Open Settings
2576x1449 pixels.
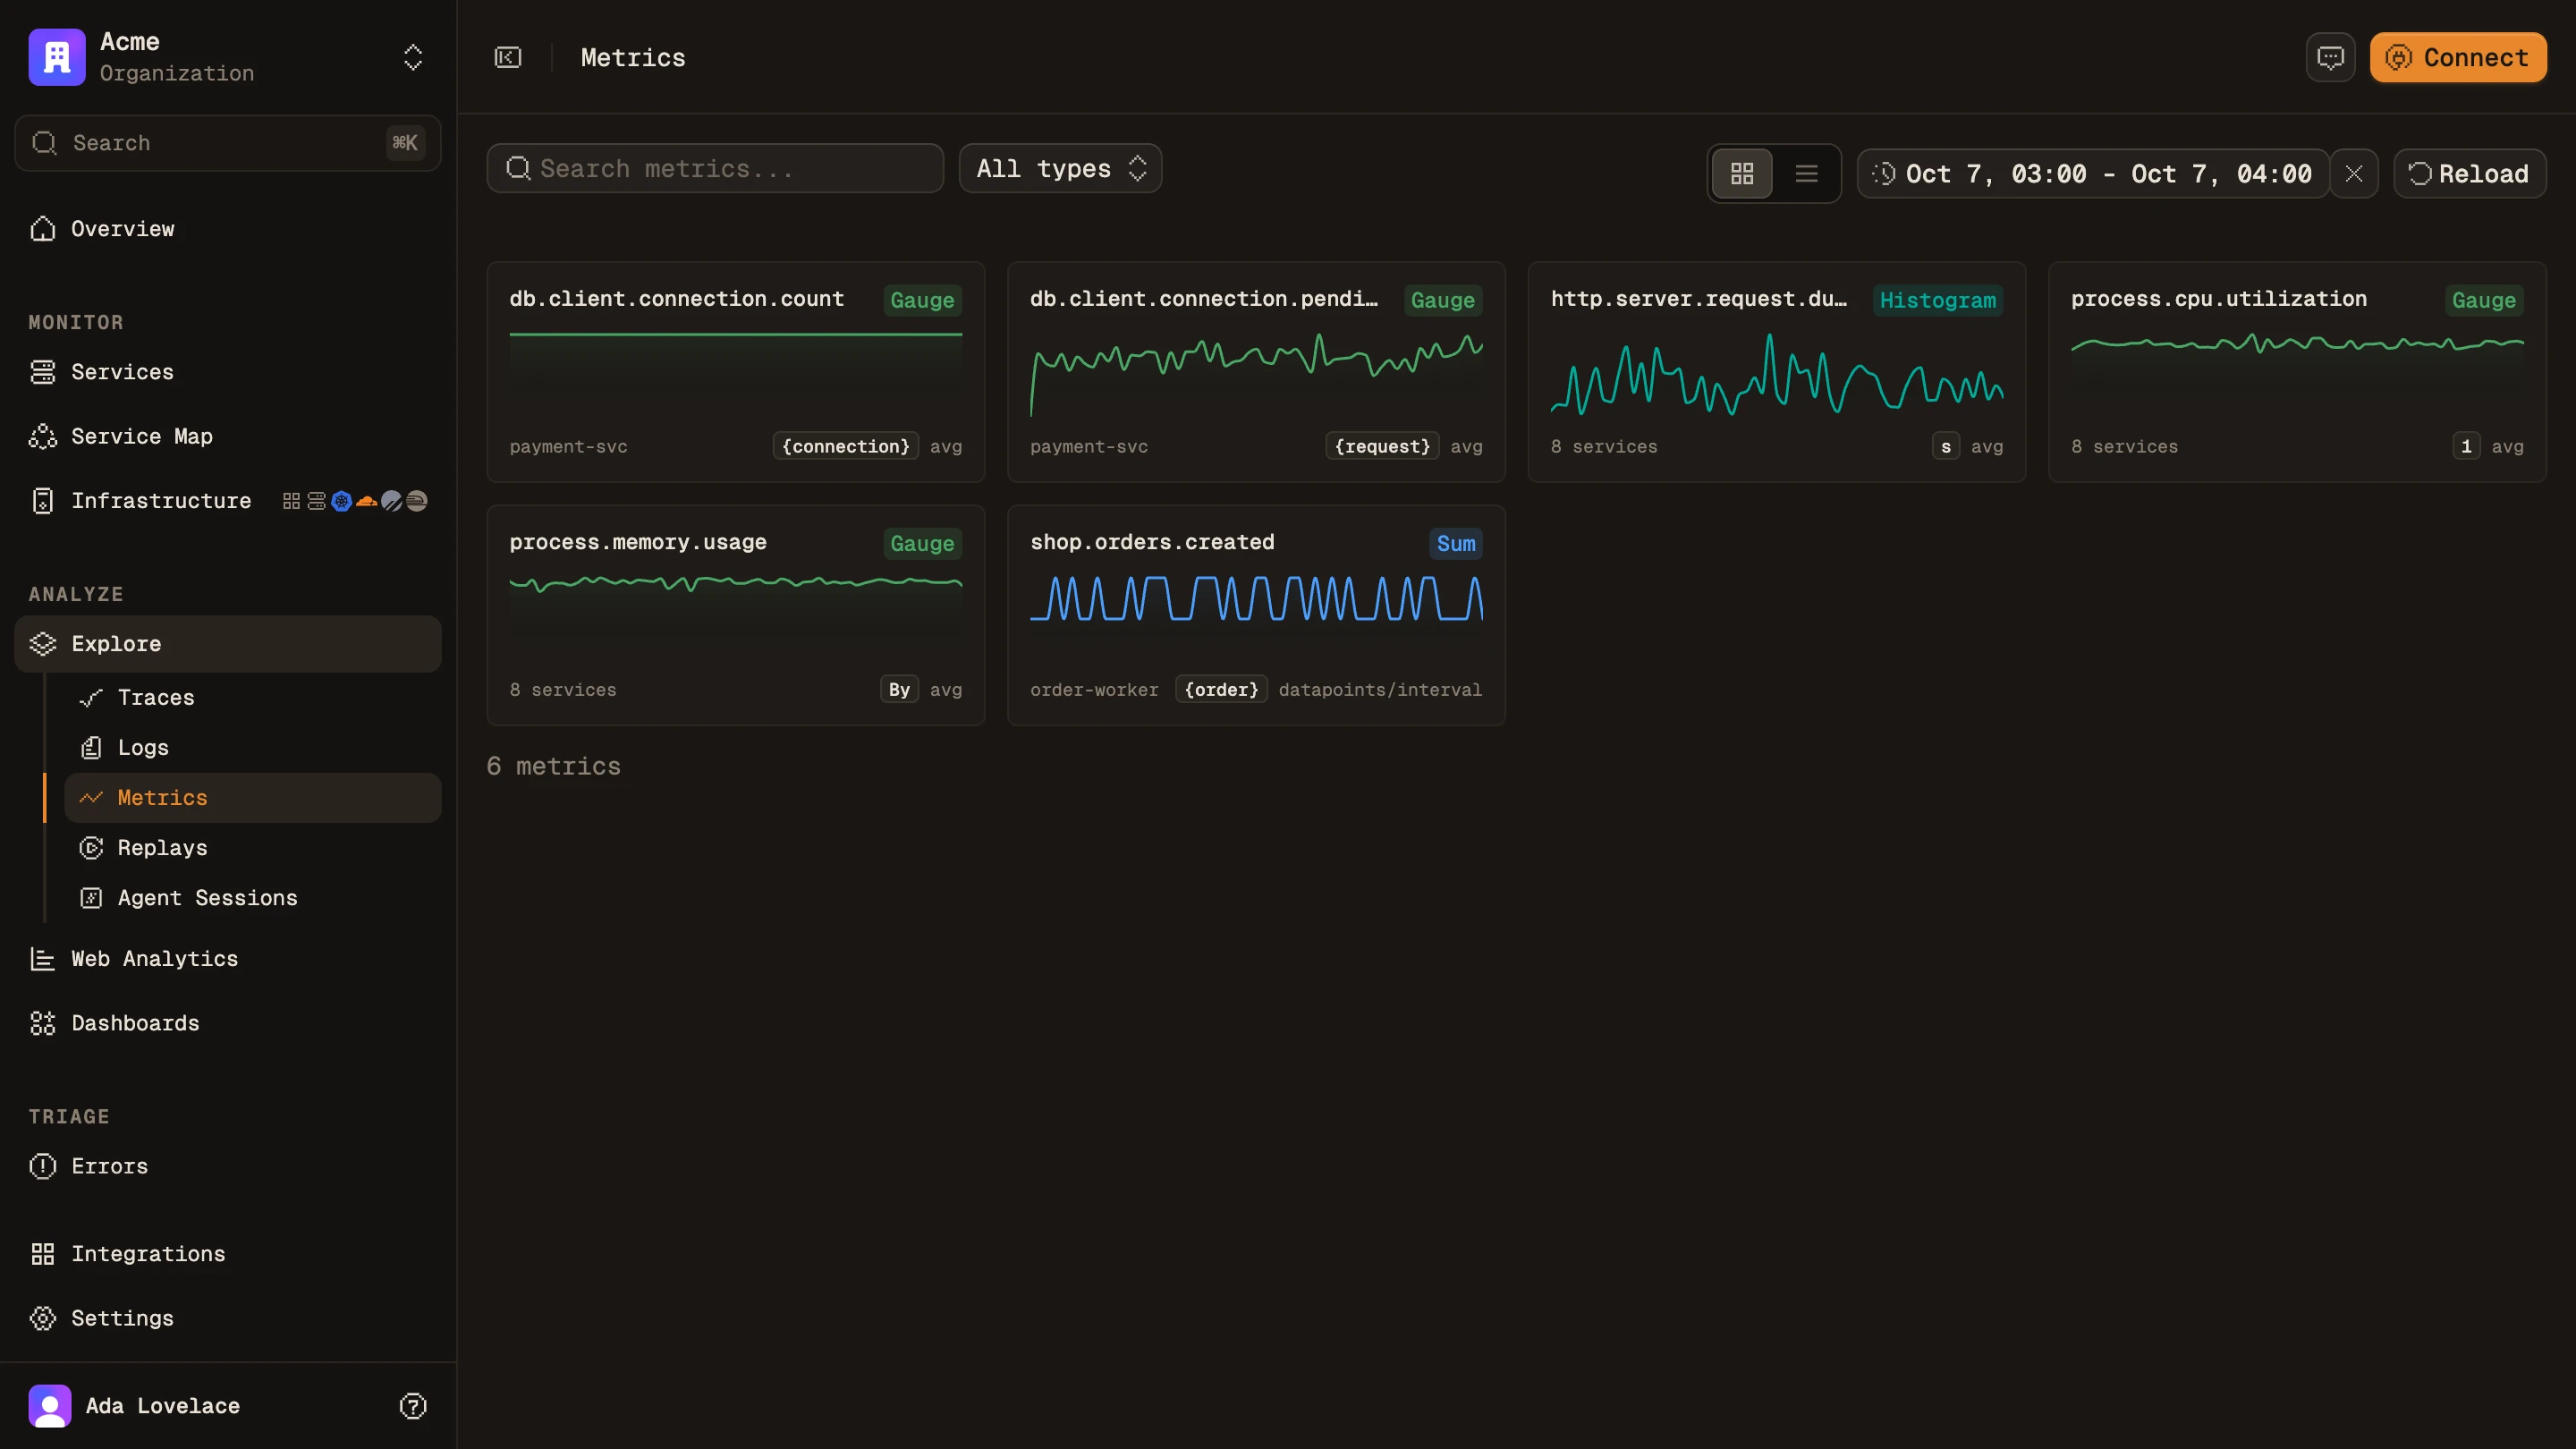[x=228, y=1318]
